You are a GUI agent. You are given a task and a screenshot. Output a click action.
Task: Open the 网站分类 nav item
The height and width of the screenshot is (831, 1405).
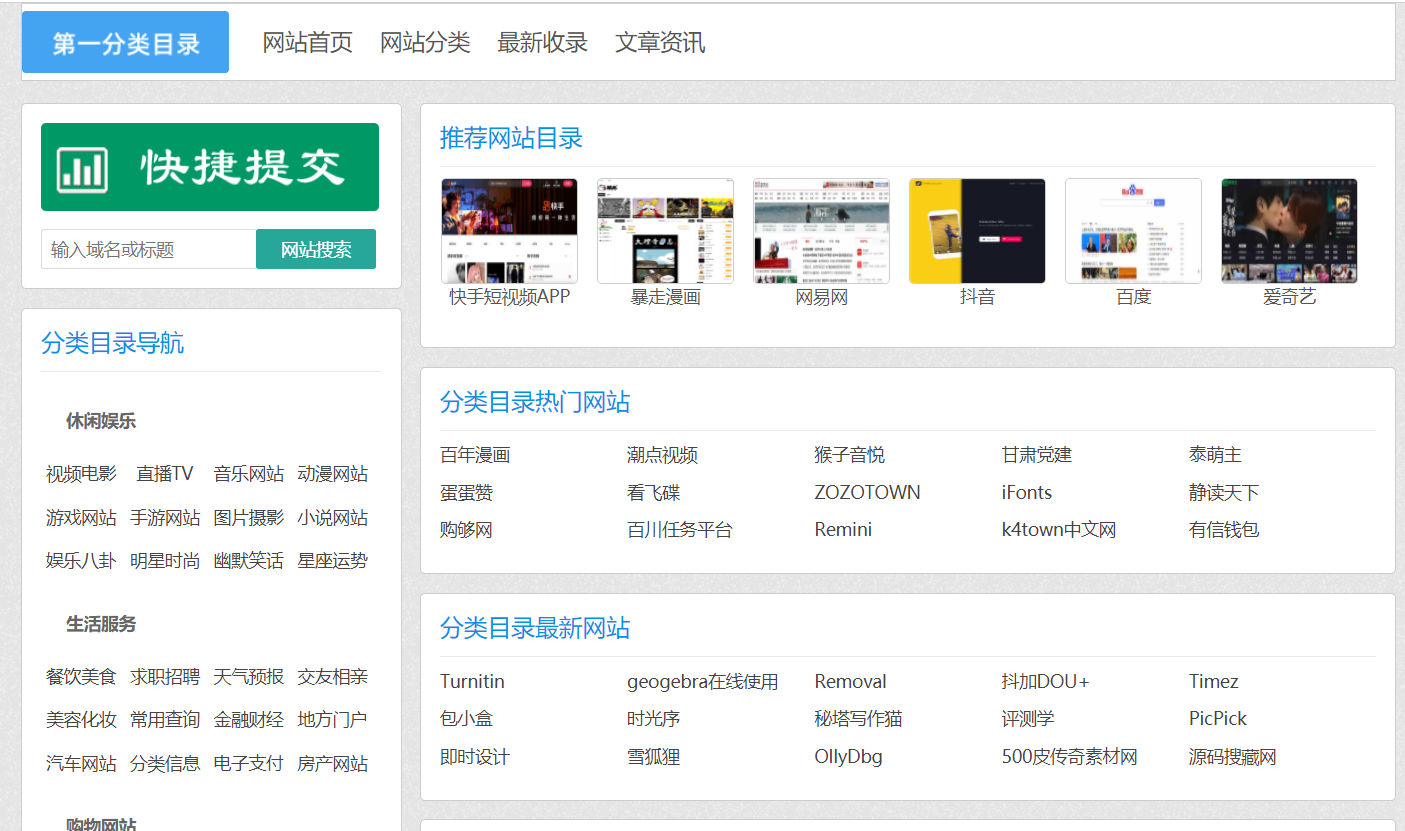point(425,42)
